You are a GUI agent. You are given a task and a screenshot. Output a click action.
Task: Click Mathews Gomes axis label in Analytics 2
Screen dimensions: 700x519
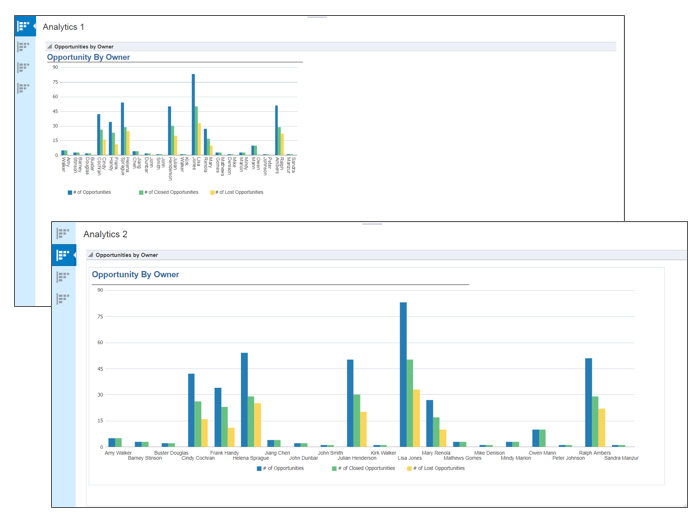462,458
